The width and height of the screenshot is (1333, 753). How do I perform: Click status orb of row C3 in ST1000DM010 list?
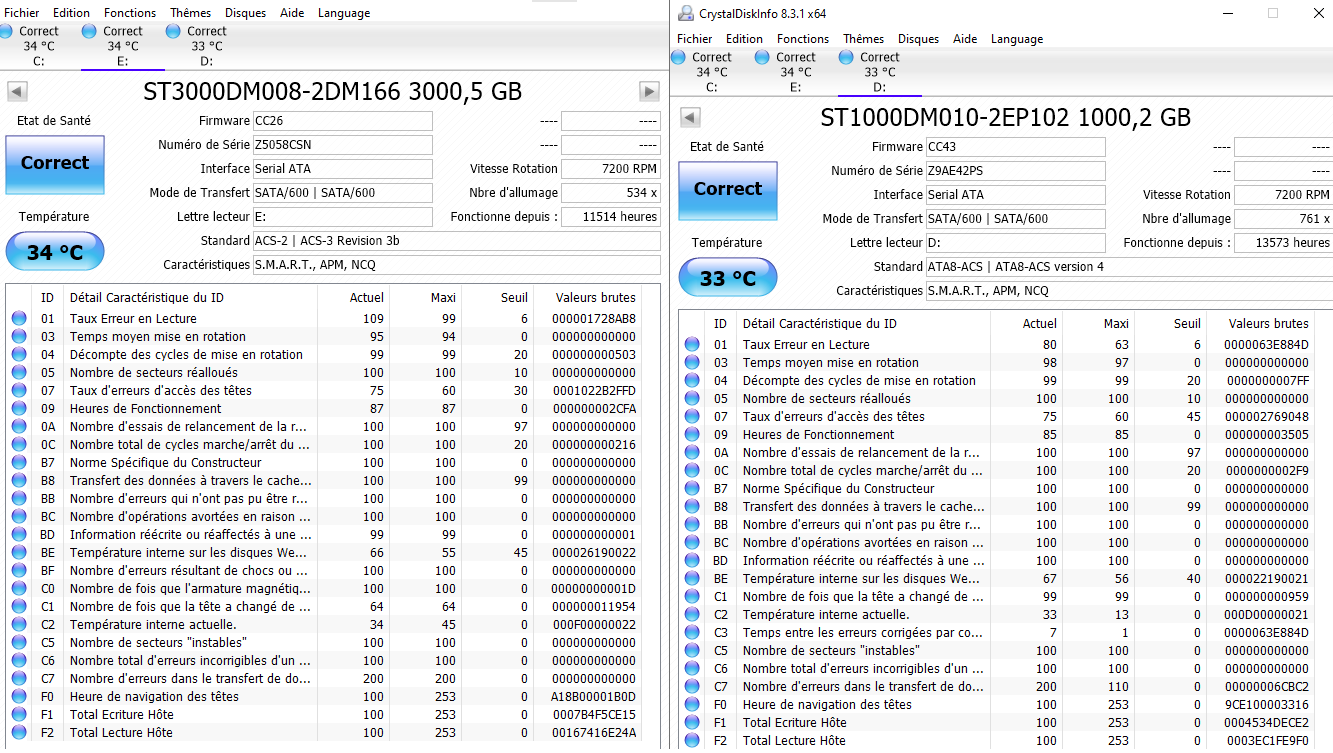pyautogui.click(x=692, y=633)
